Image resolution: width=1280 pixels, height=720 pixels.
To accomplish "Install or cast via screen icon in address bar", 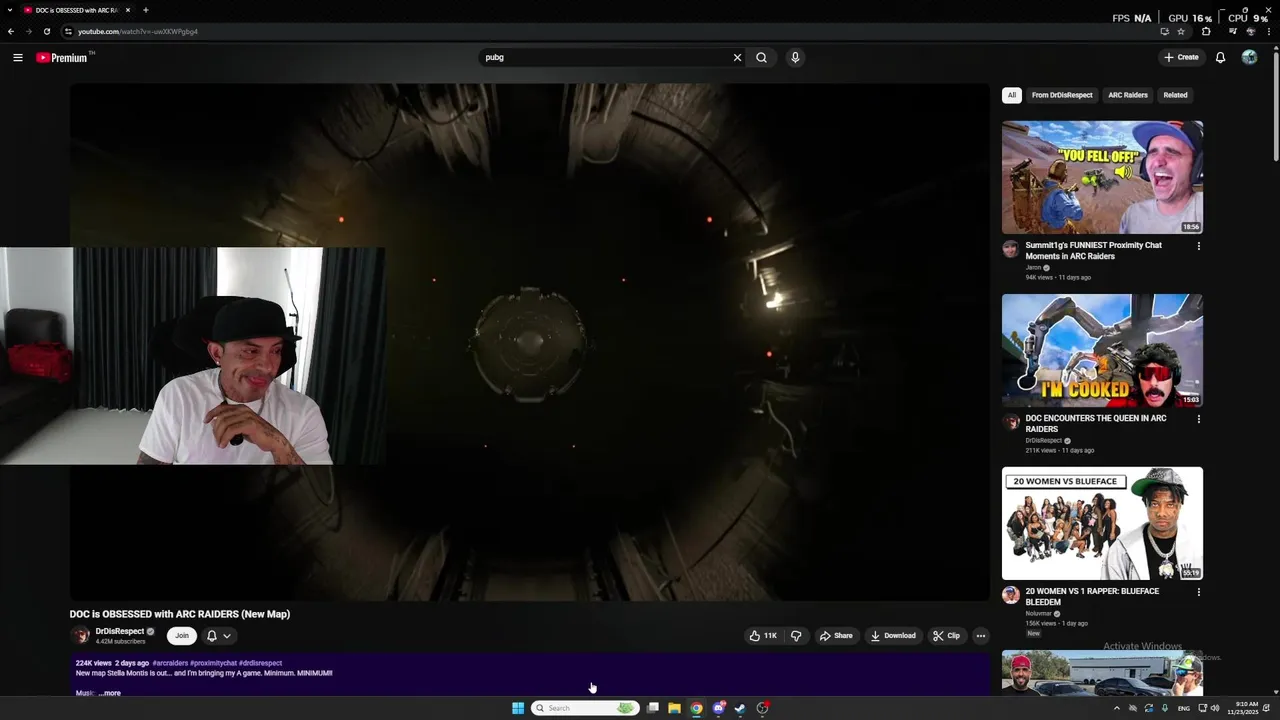I will (1164, 31).
